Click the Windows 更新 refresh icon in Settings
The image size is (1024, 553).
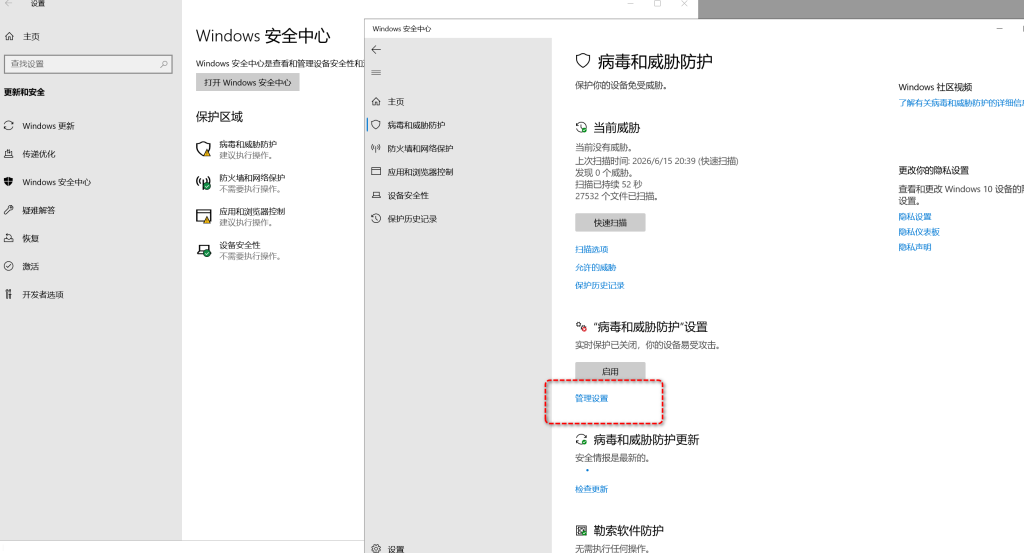[x=8, y=125]
